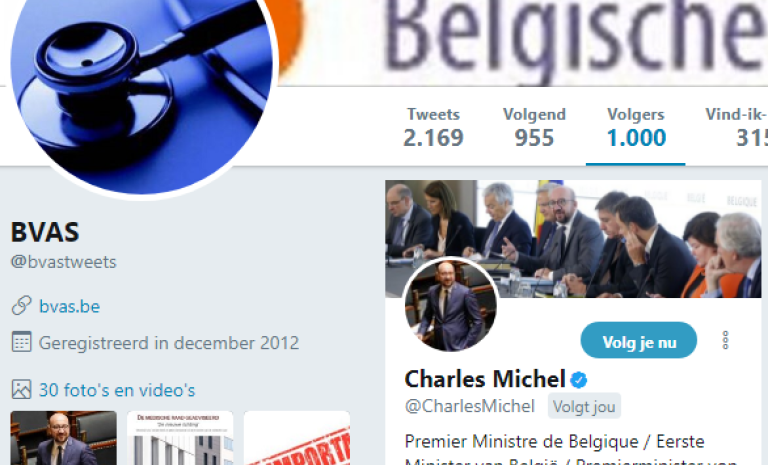Image resolution: width=768 pixels, height=465 pixels.
Task: Open the Volgend tab showing 955
Action: [534, 127]
